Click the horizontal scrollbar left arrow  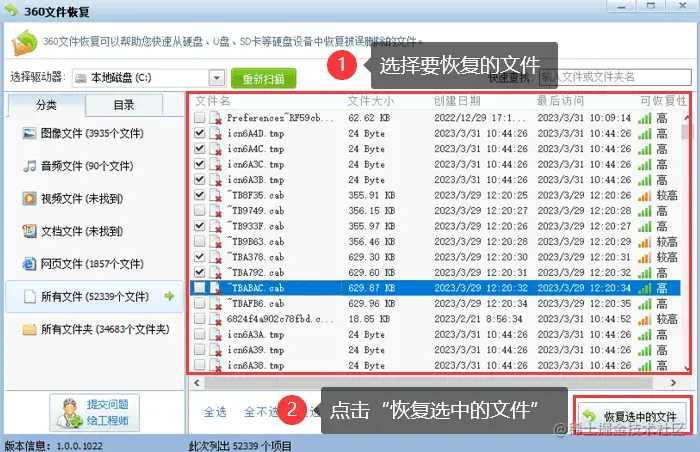point(197,383)
